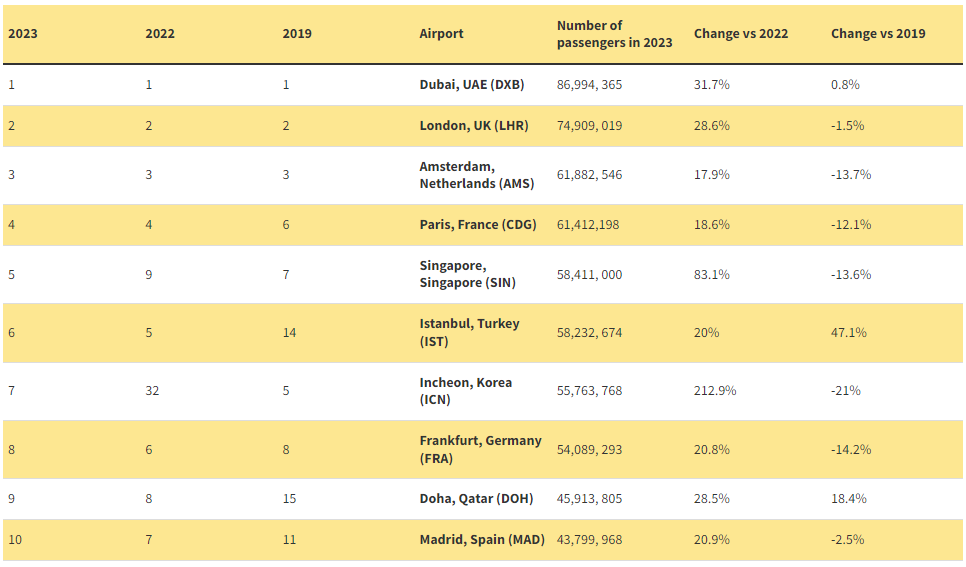This screenshot has height=567, width=966.
Task: Select the 'Incheon, Korea (ICN)' cell
Action: 466,391
